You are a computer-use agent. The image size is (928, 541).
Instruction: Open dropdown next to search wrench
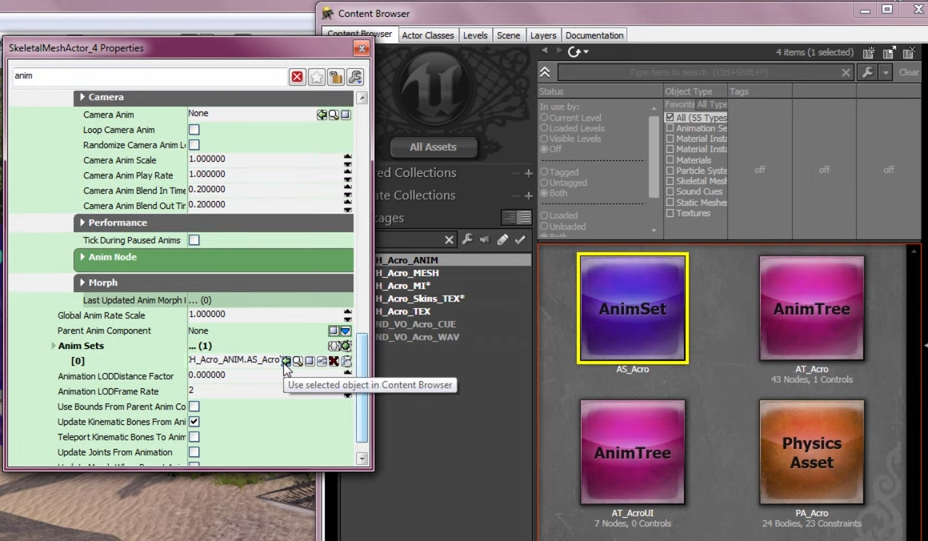(x=886, y=72)
